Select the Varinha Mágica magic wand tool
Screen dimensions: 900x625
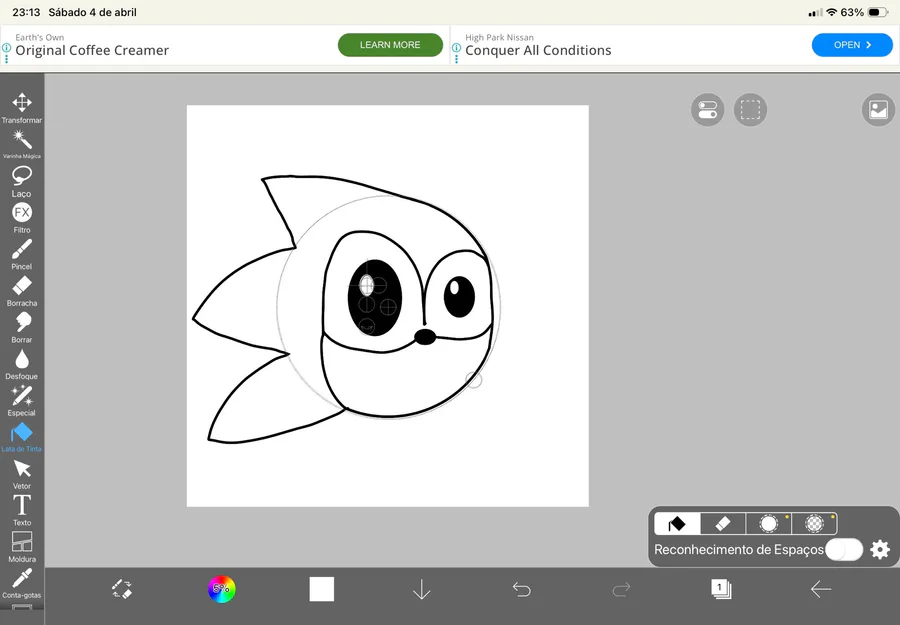22,144
